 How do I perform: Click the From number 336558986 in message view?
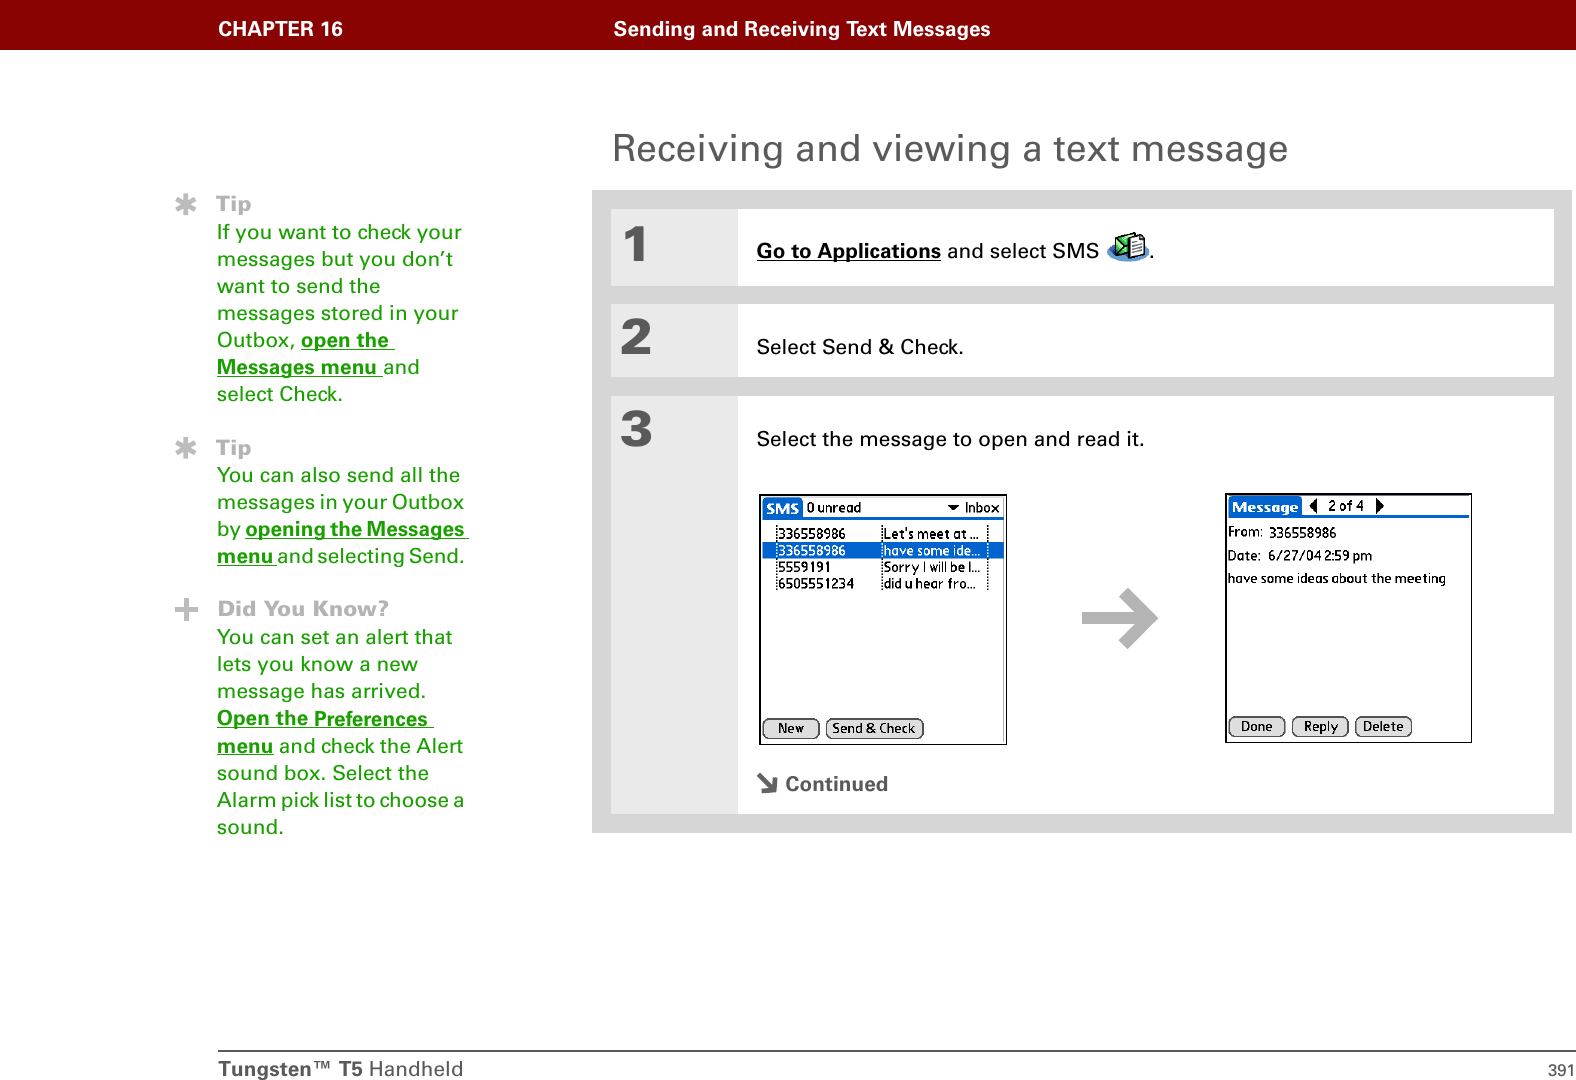tap(1303, 533)
